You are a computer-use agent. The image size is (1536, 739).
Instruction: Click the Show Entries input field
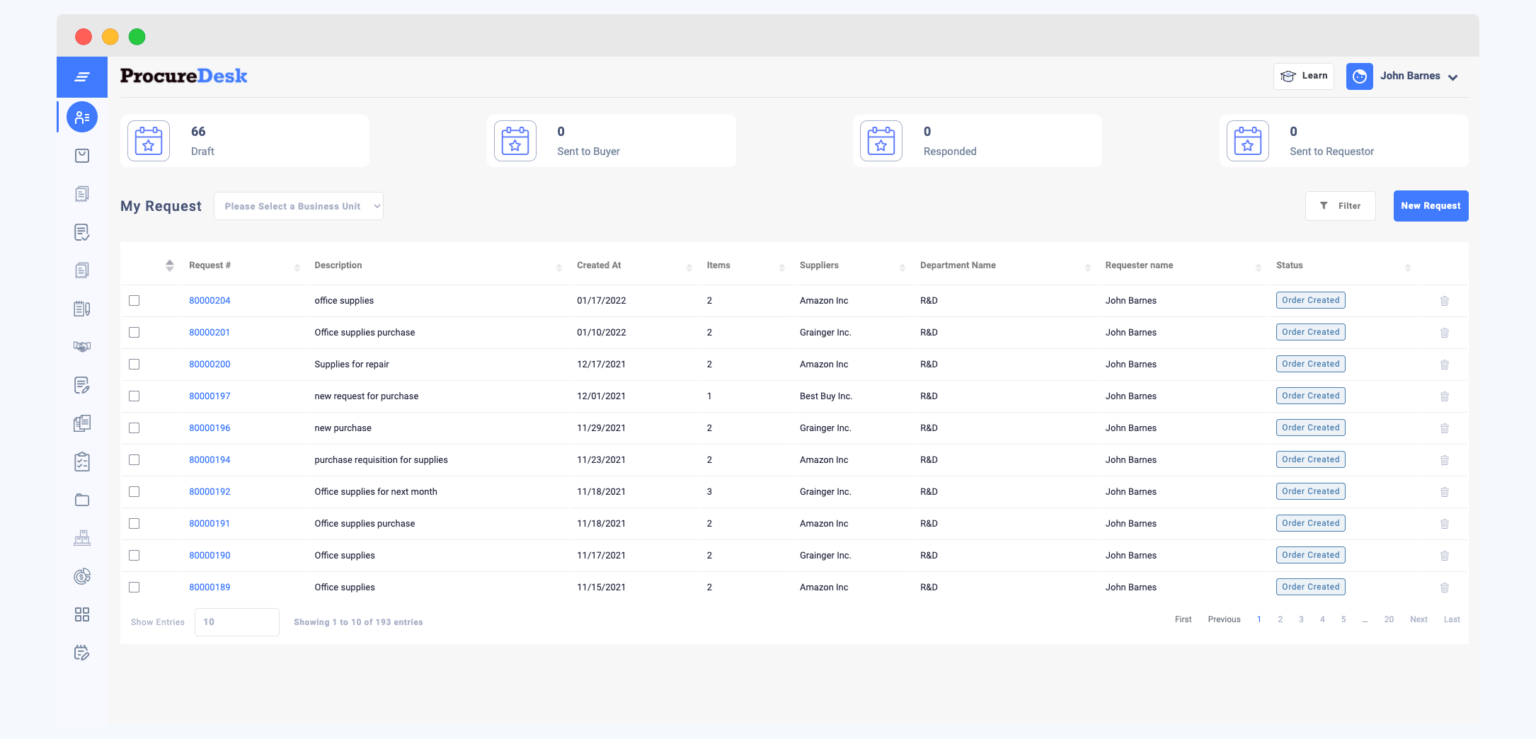pos(236,622)
